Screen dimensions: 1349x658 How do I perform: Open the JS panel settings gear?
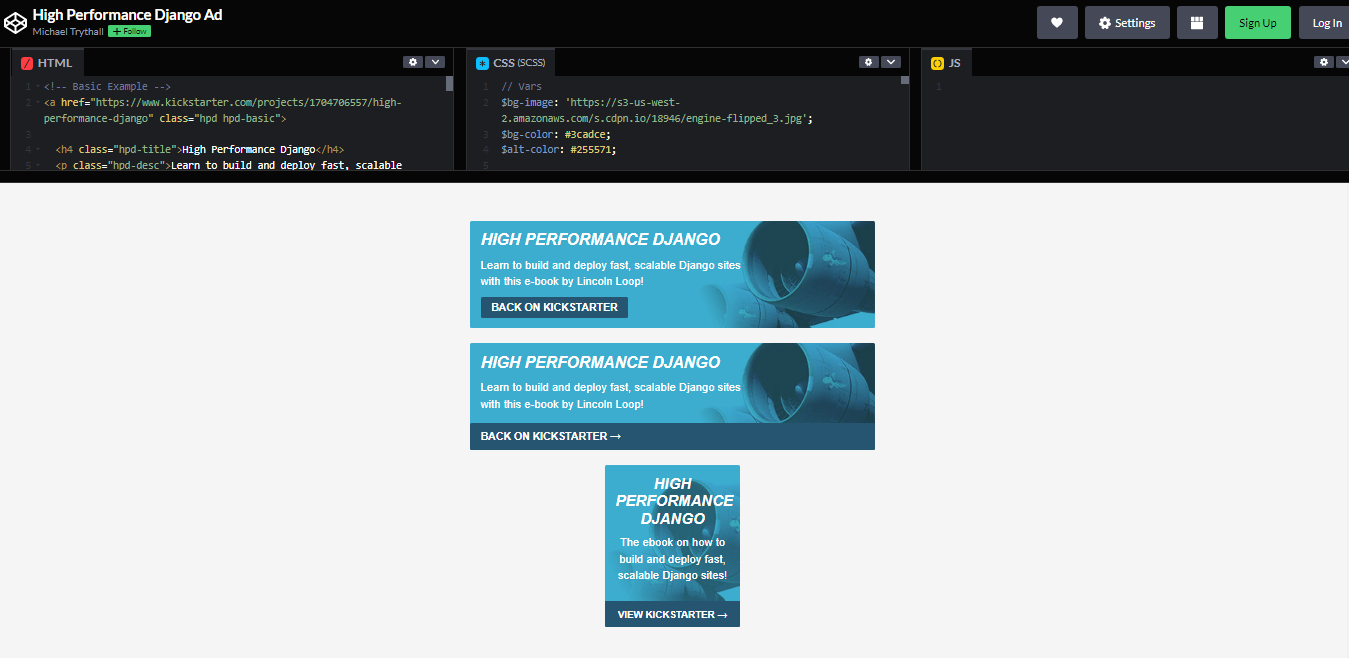[1323, 61]
